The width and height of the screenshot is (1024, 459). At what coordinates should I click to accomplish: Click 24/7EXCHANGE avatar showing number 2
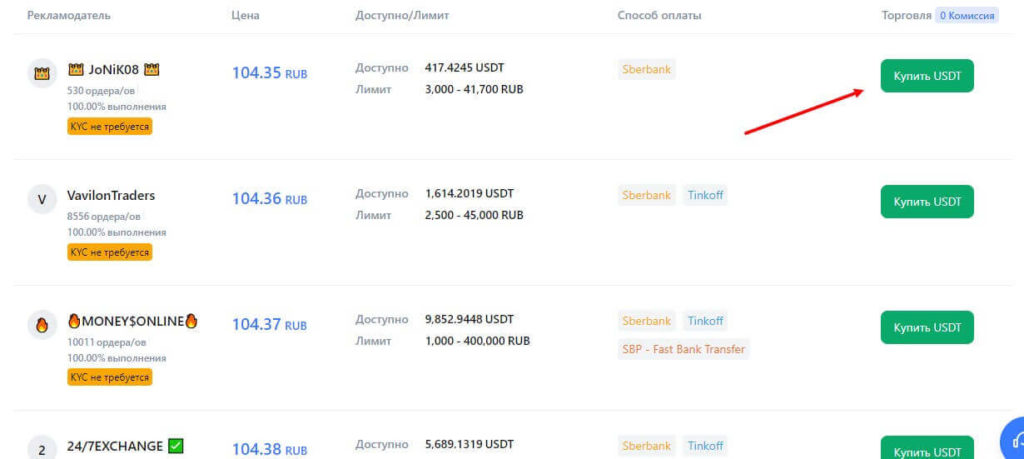pos(41,450)
